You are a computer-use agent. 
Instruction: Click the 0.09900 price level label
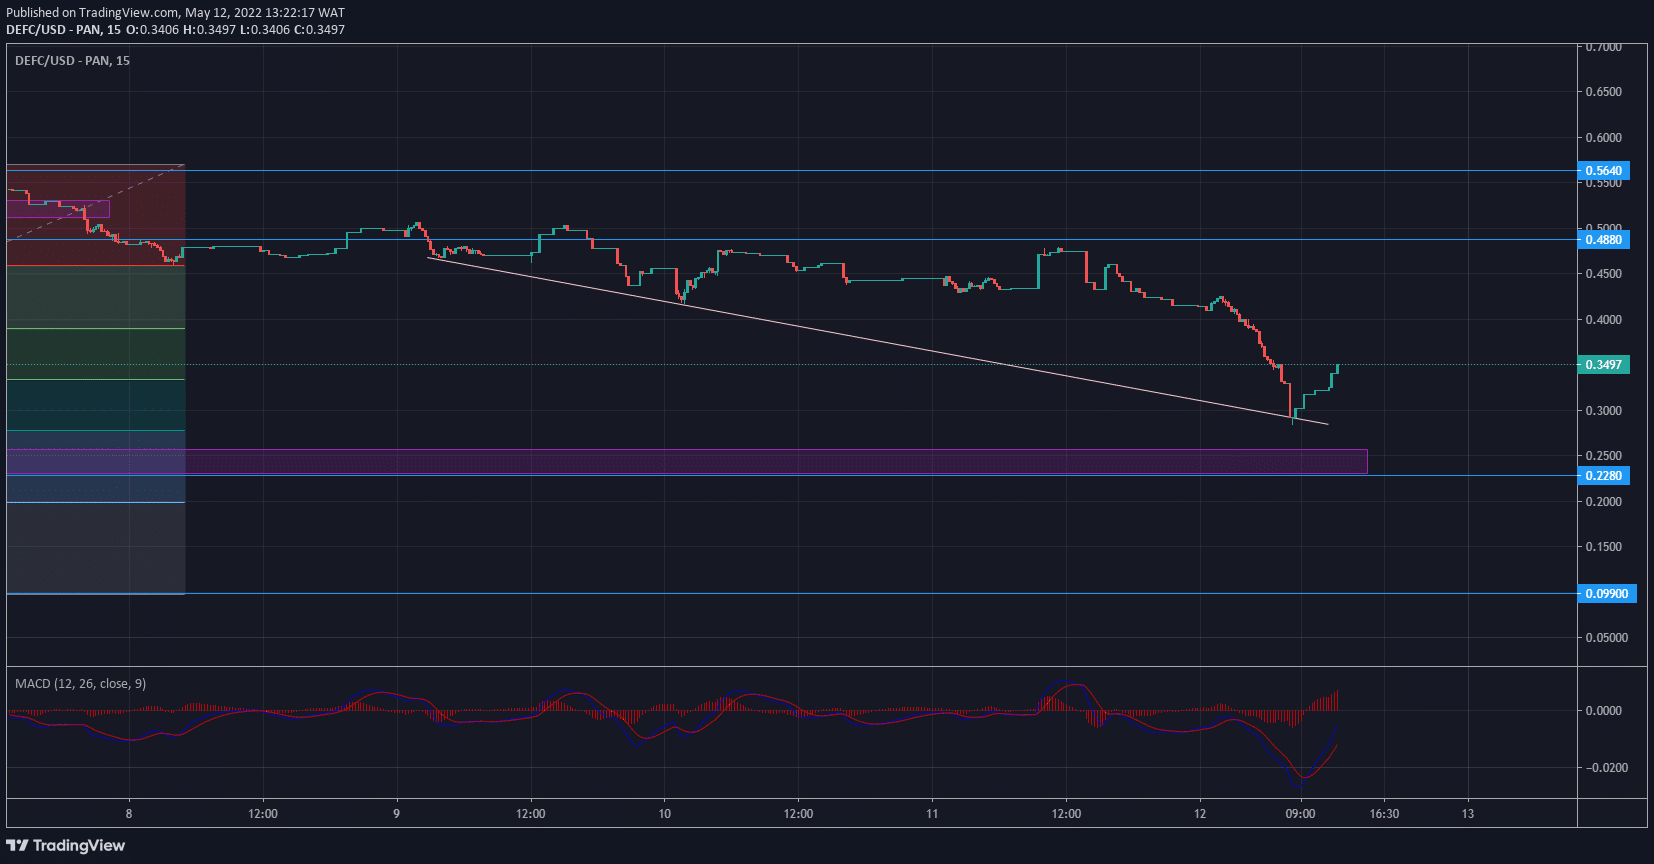(x=1607, y=594)
